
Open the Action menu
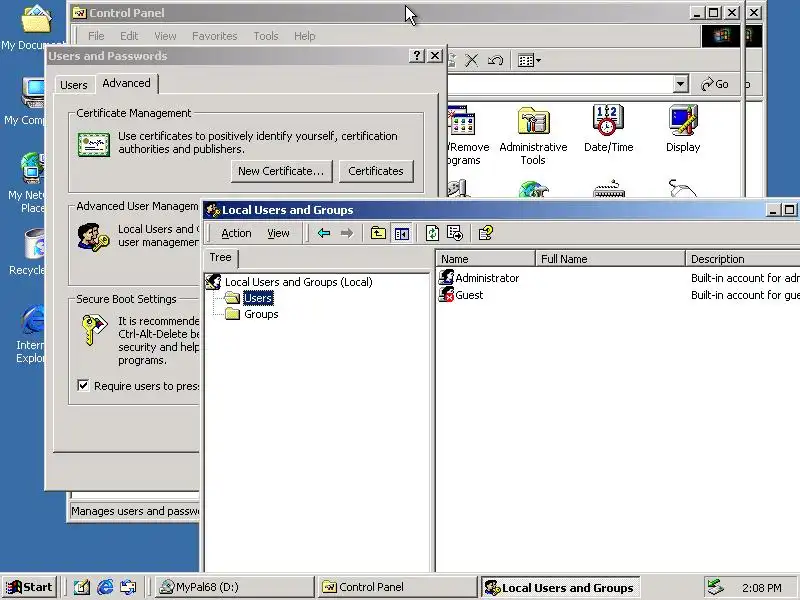click(236, 233)
